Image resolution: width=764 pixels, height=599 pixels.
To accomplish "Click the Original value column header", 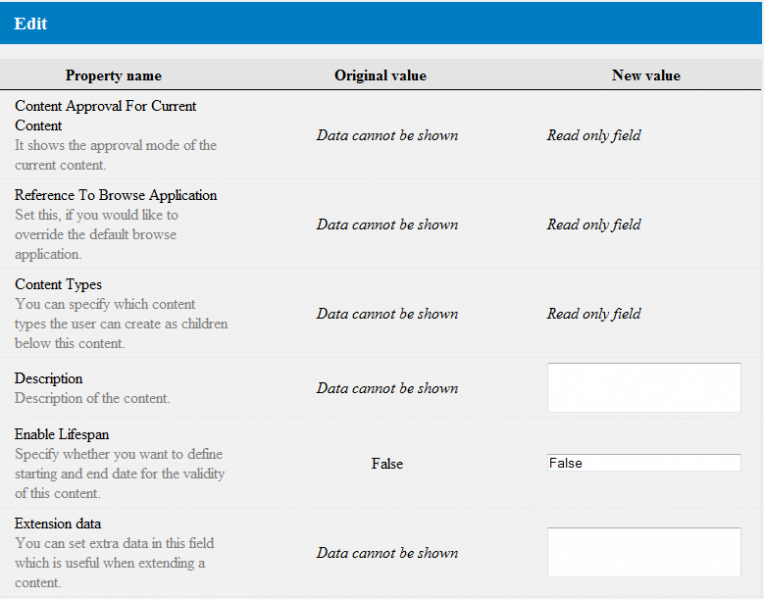I will click(x=380, y=76).
